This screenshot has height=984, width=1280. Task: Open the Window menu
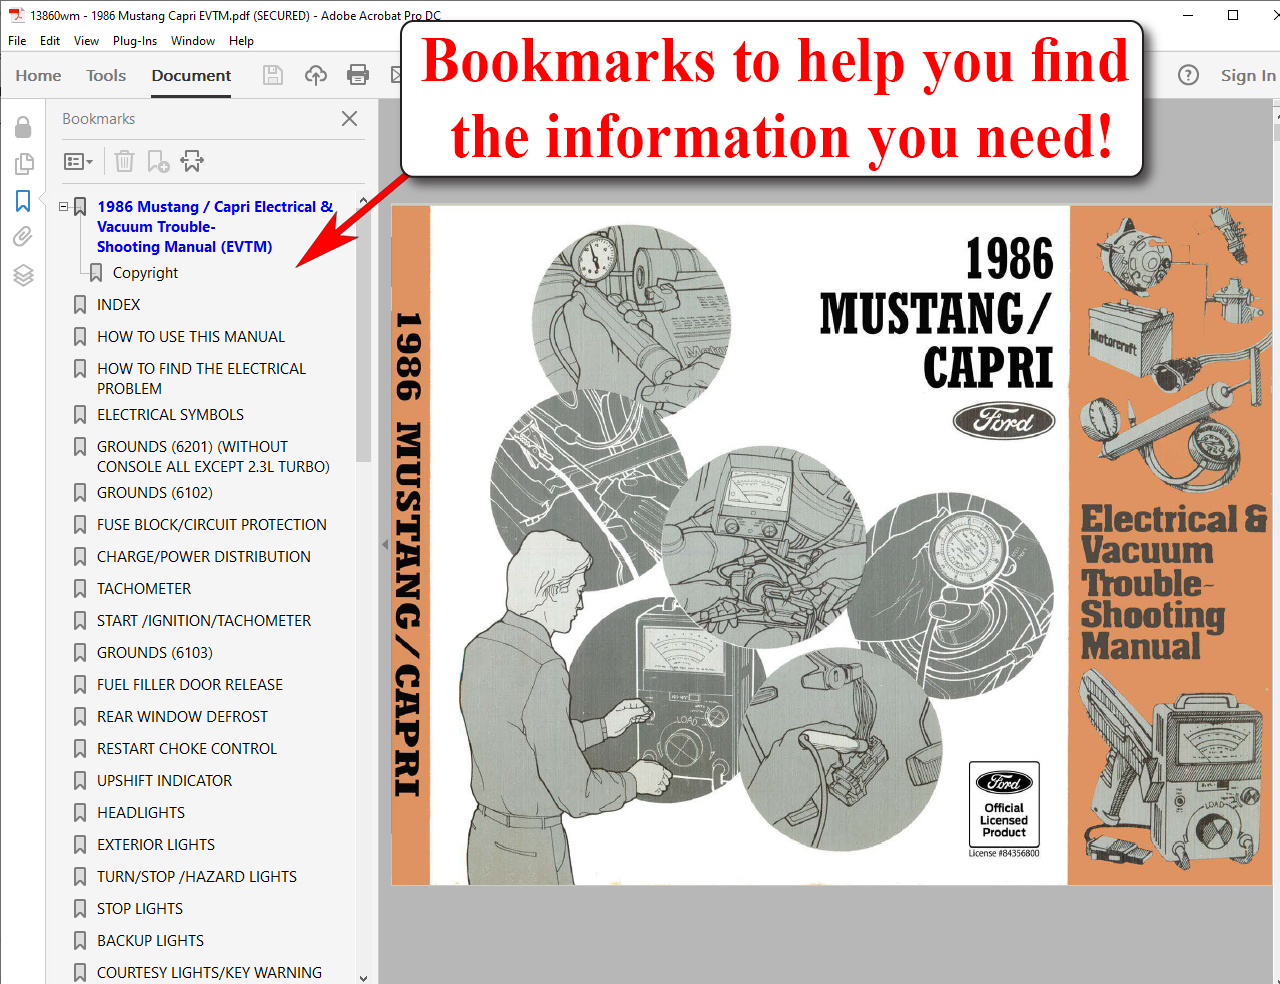coord(193,41)
